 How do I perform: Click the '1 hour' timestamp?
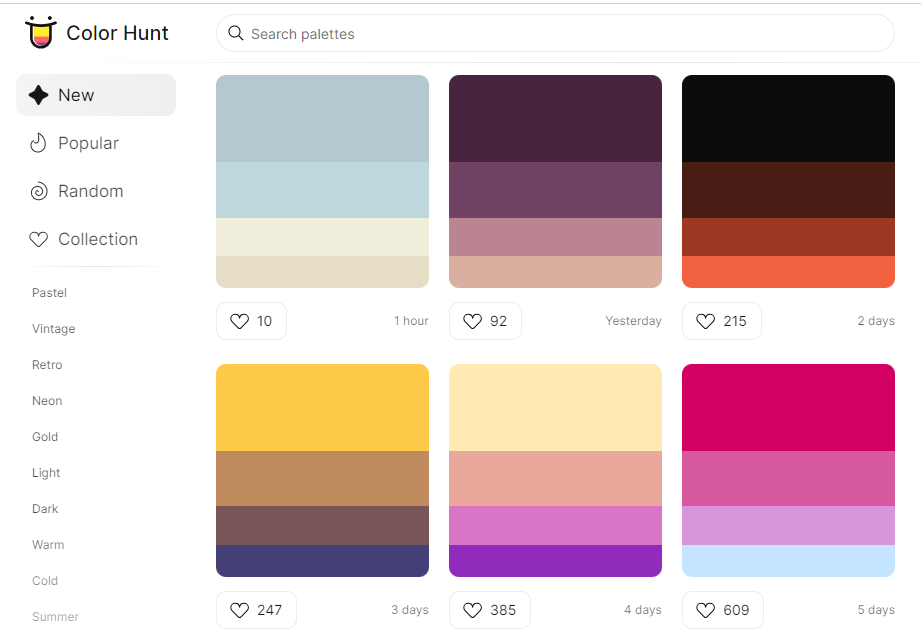tap(411, 321)
